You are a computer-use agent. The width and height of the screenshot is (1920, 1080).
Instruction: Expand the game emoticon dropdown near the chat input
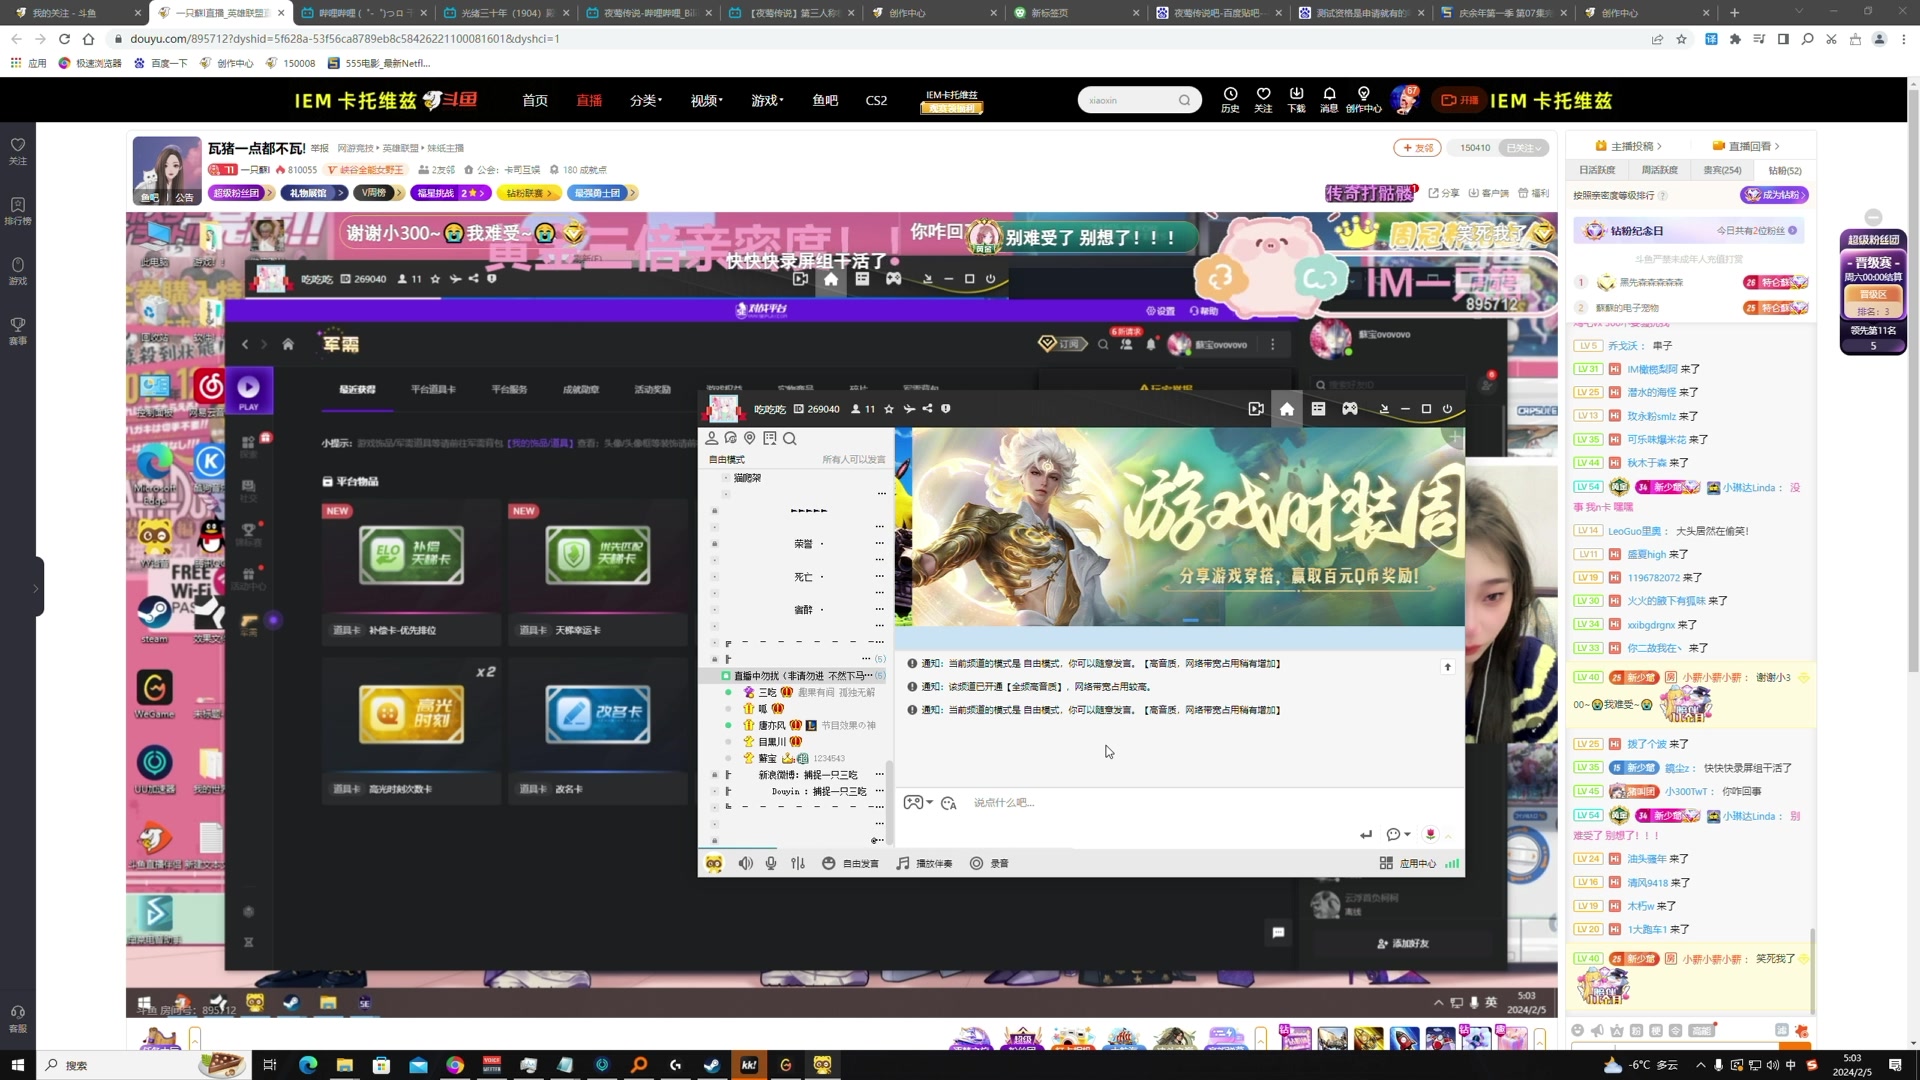[x=928, y=802]
